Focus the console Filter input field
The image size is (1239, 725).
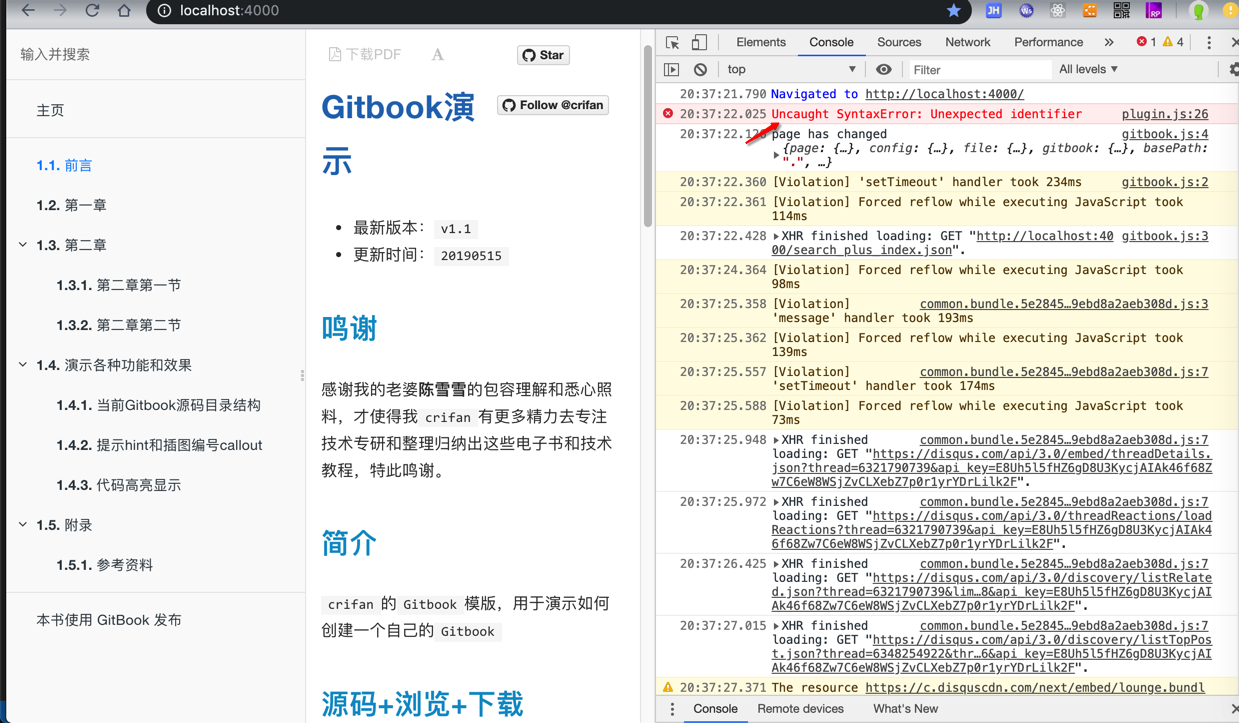pos(978,70)
